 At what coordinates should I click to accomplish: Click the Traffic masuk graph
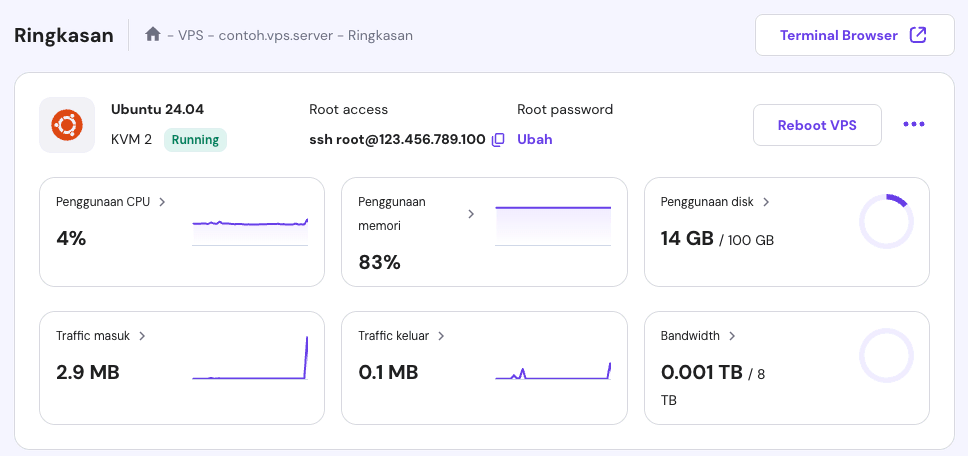click(x=250, y=362)
